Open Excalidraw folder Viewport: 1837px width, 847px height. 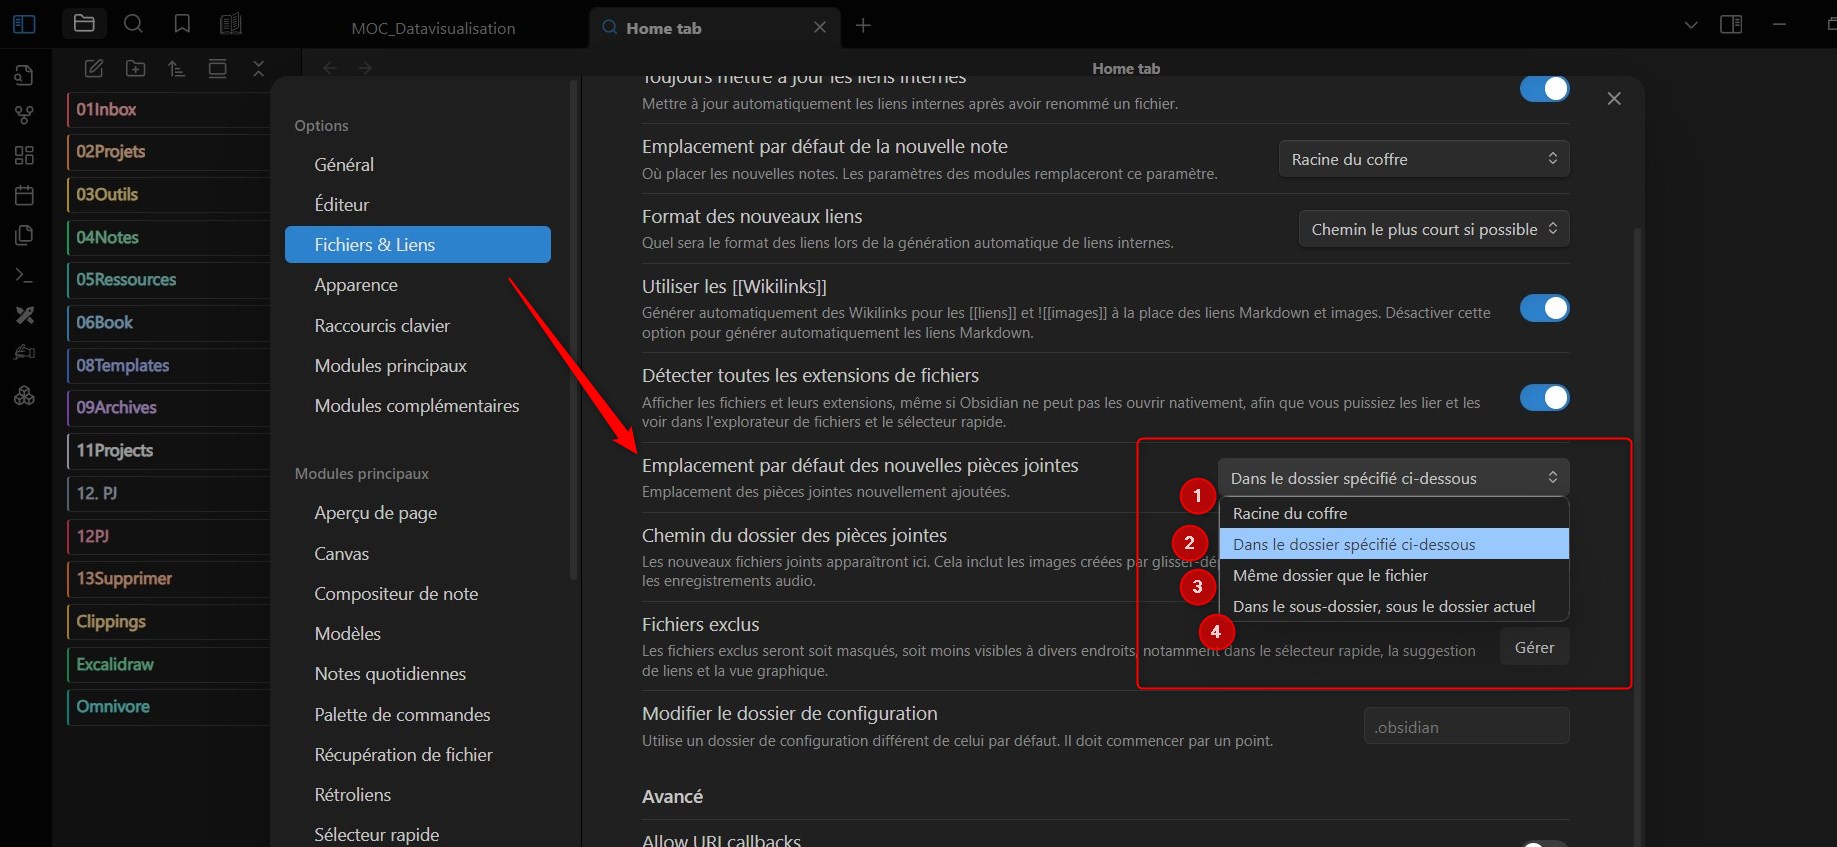tap(168, 664)
